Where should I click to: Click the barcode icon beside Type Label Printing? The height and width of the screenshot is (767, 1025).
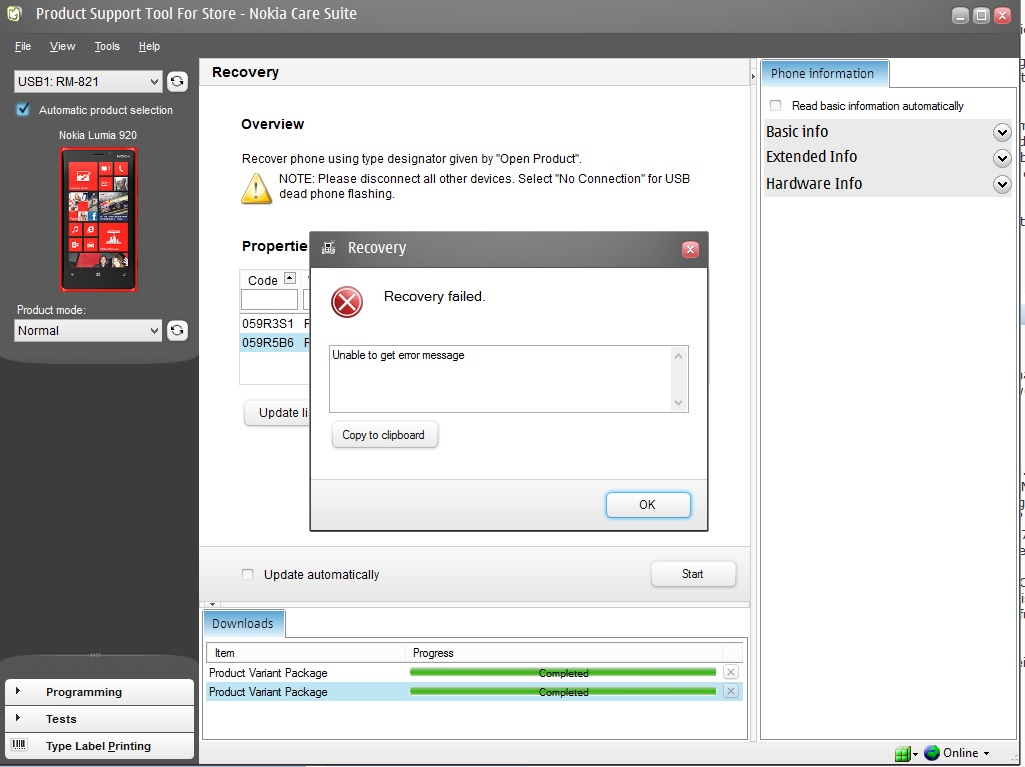[19, 745]
